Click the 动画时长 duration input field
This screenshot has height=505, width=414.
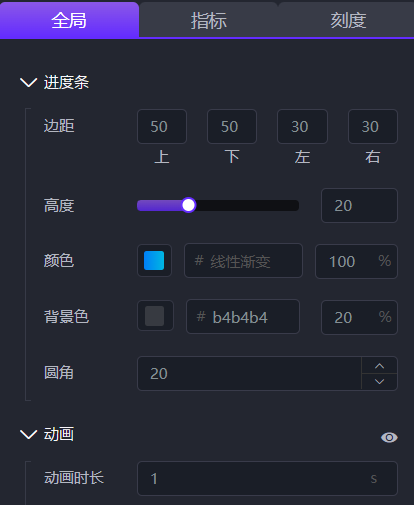(x=267, y=479)
